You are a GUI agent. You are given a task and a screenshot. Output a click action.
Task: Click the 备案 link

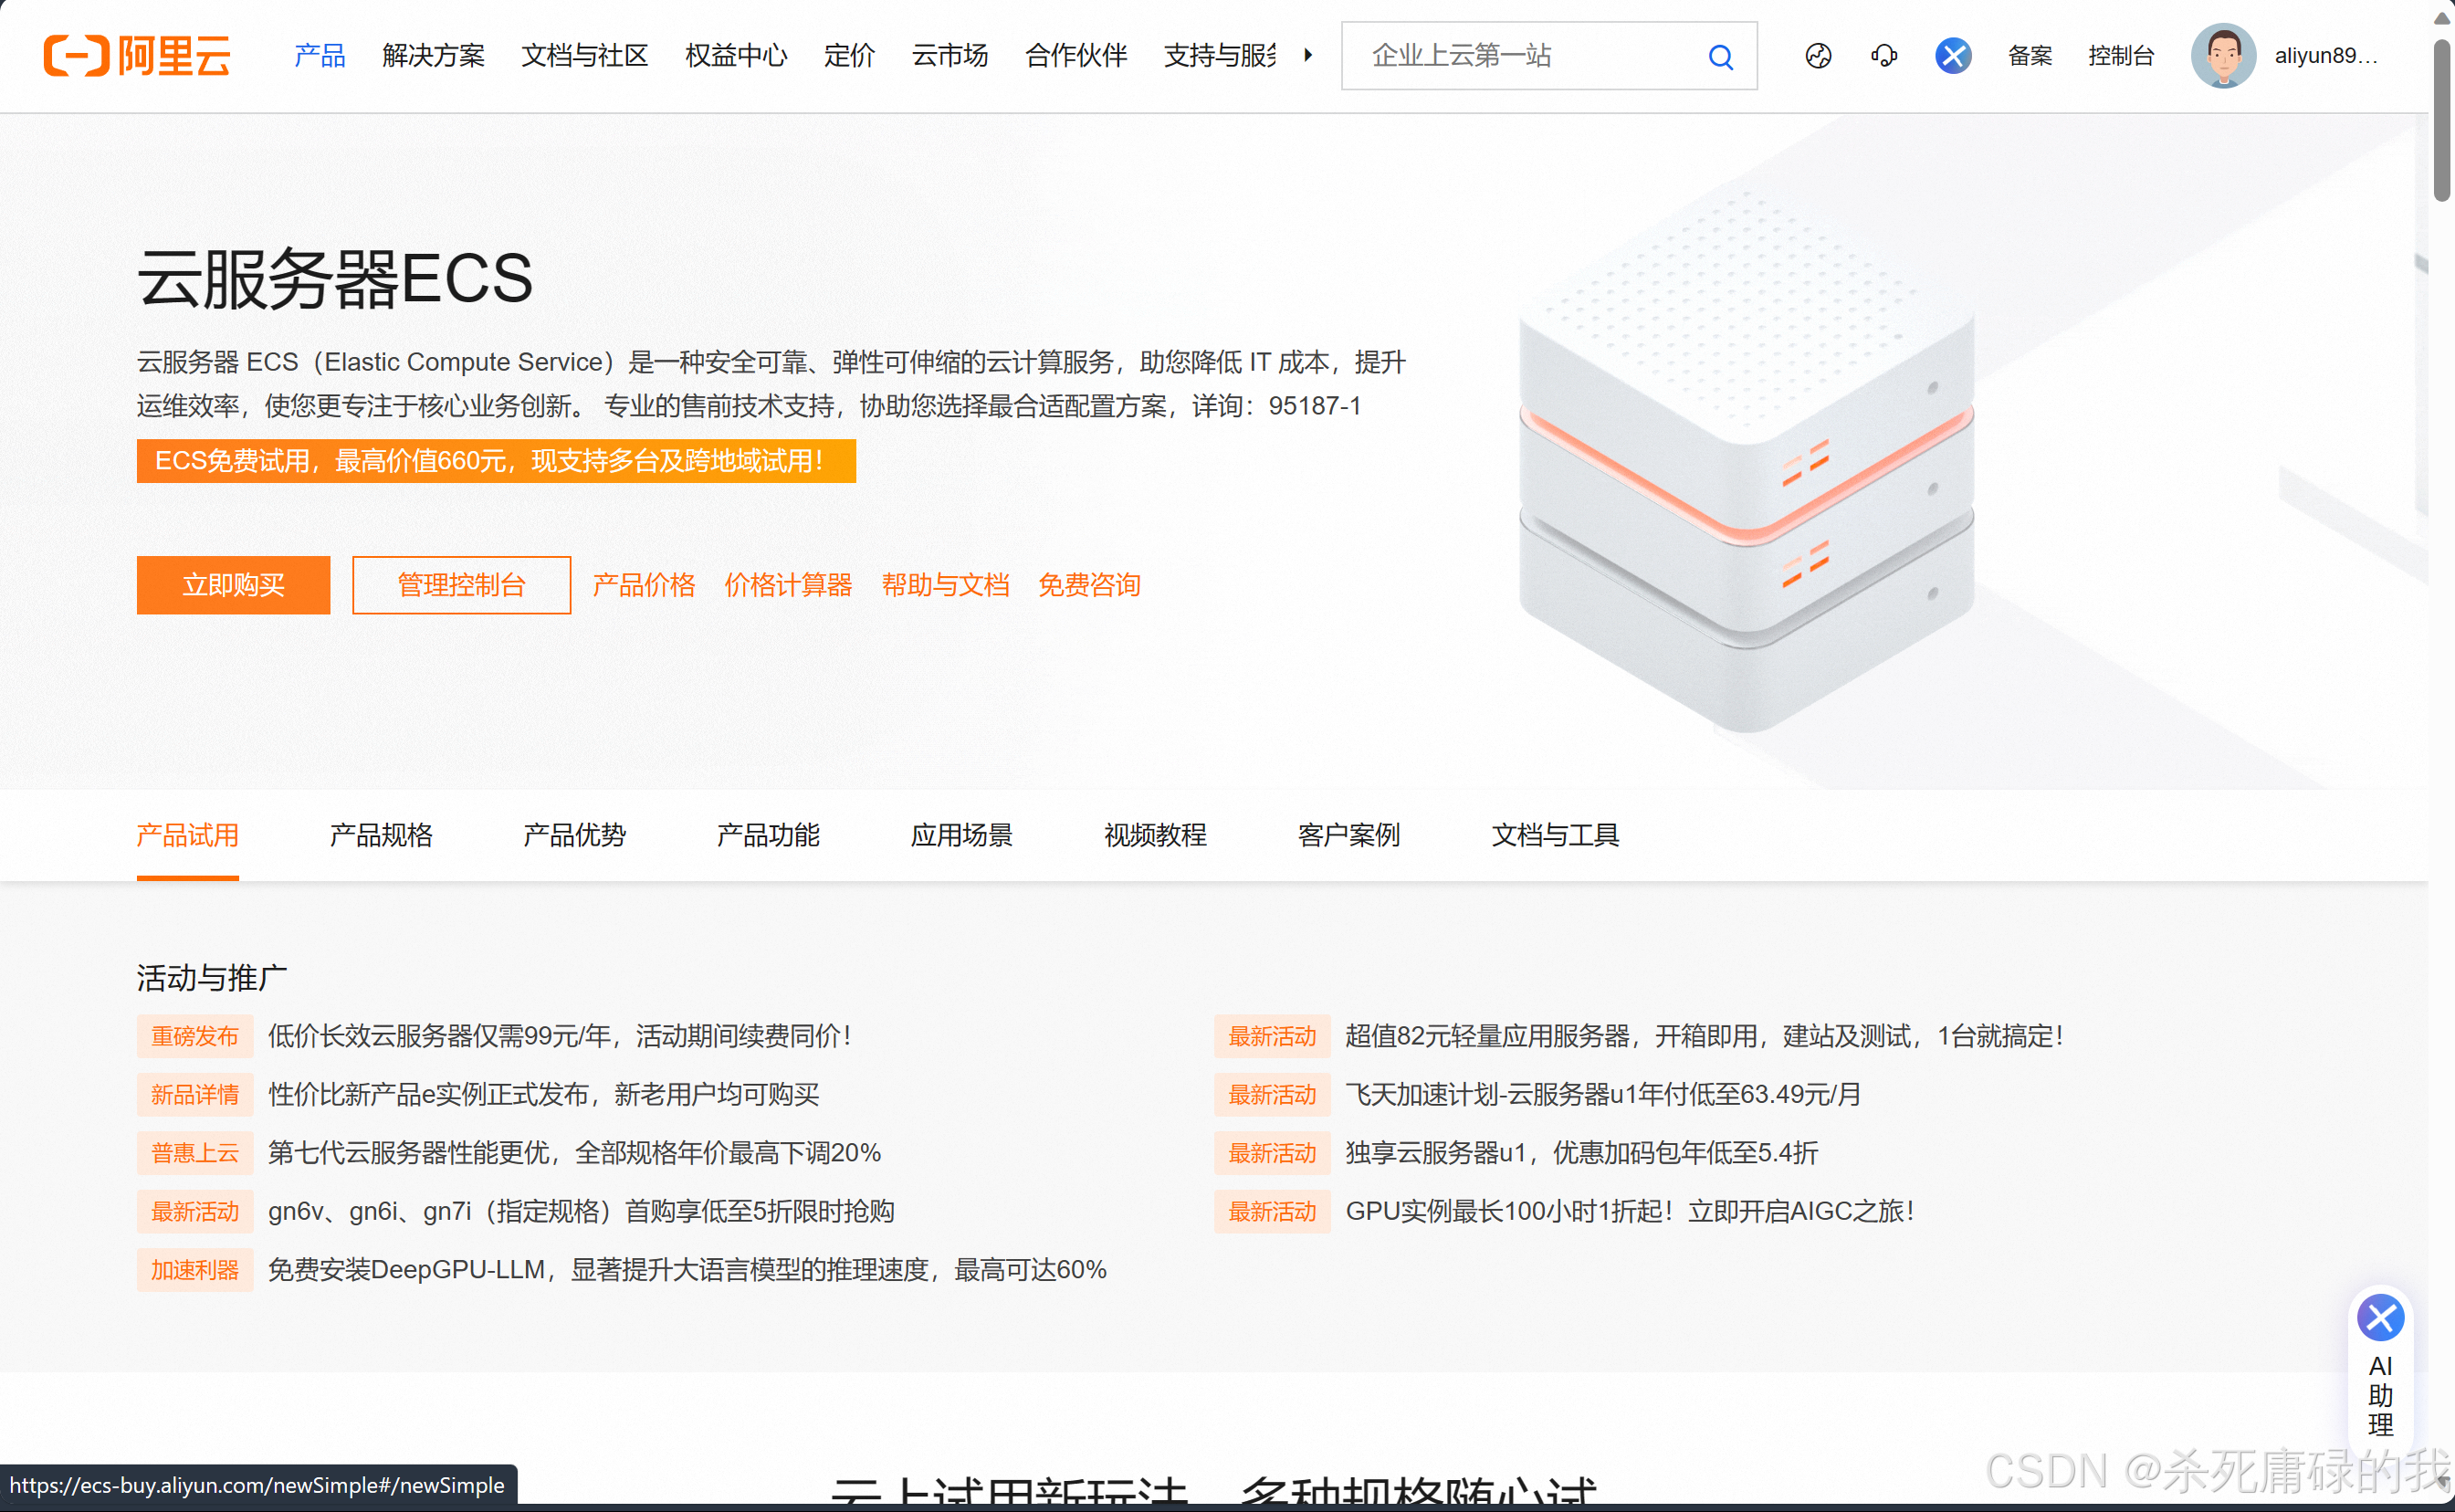point(2029,56)
